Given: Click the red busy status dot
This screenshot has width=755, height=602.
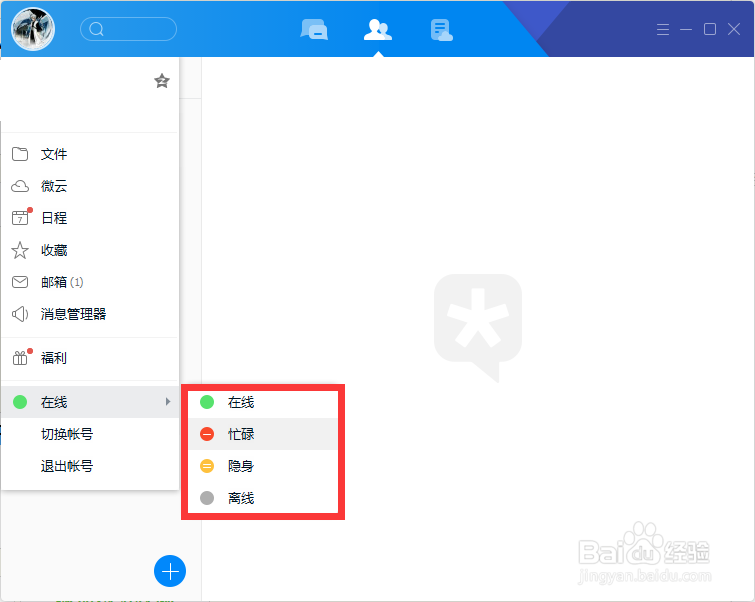Looking at the screenshot, I should point(207,434).
